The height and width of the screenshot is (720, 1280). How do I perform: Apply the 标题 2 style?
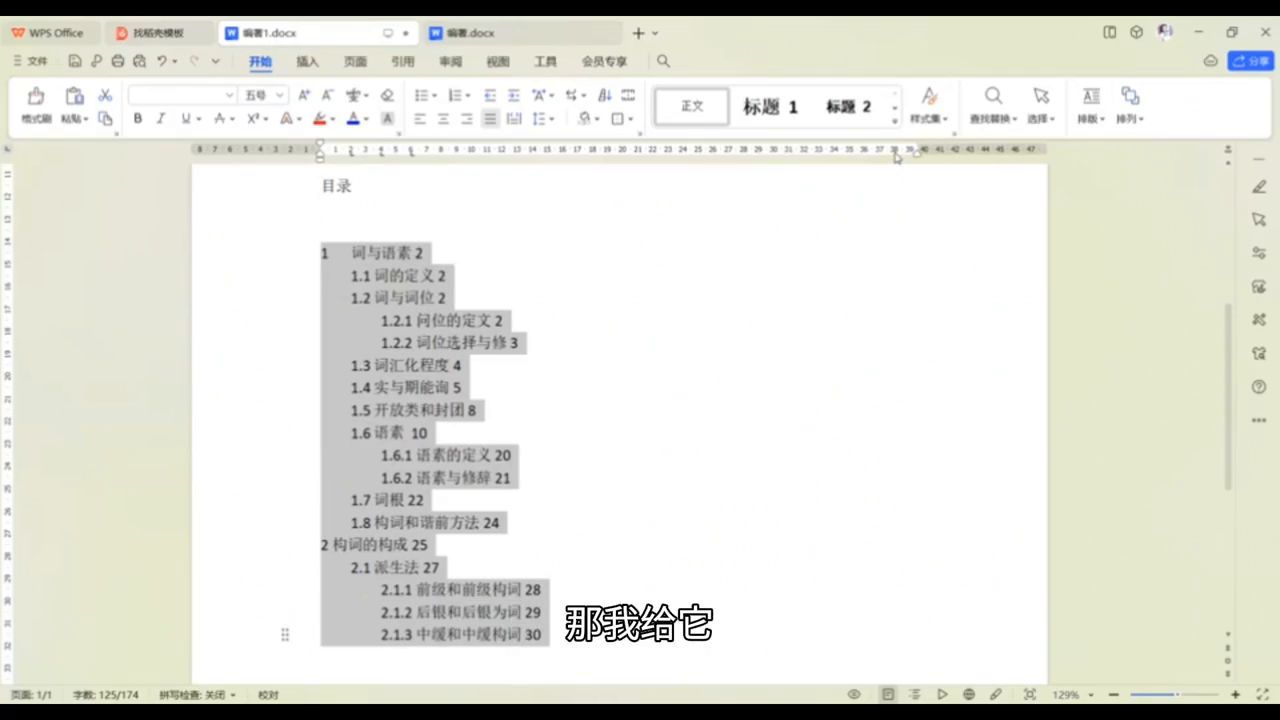[x=848, y=106]
